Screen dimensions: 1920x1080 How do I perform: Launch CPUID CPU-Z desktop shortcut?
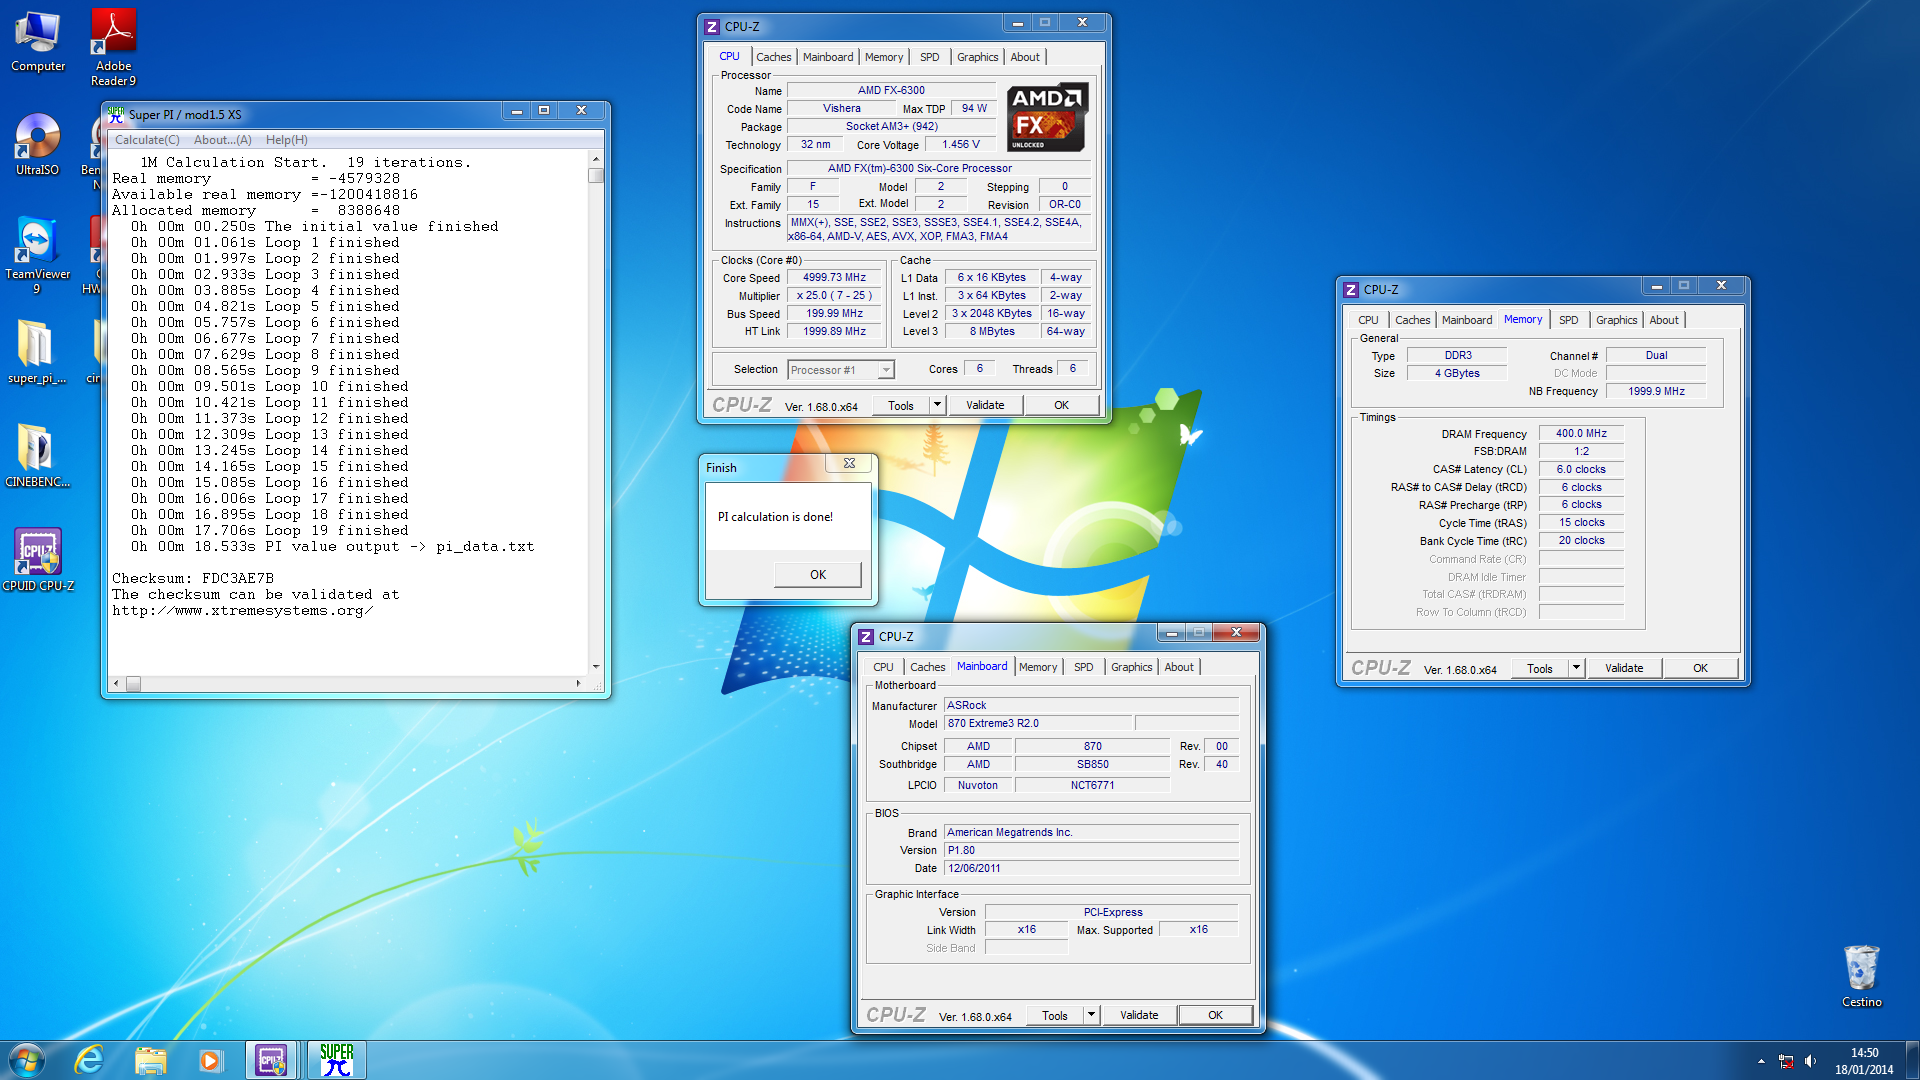pos(38,560)
